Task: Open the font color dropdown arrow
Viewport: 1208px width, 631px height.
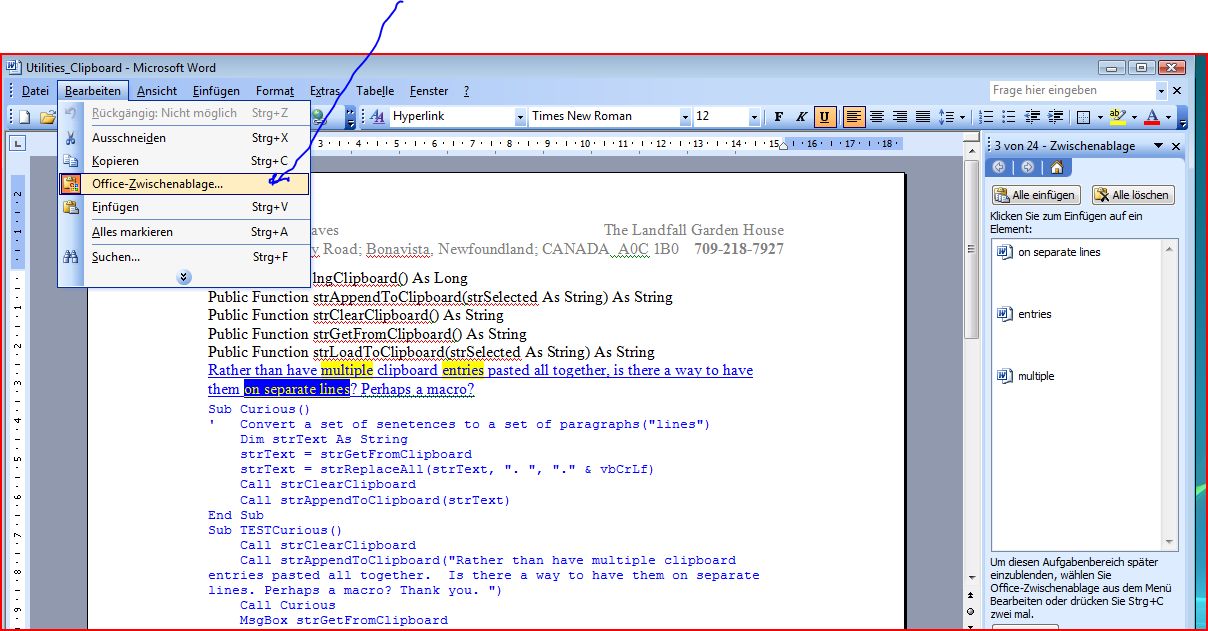Action: [x=1168, y=117]
